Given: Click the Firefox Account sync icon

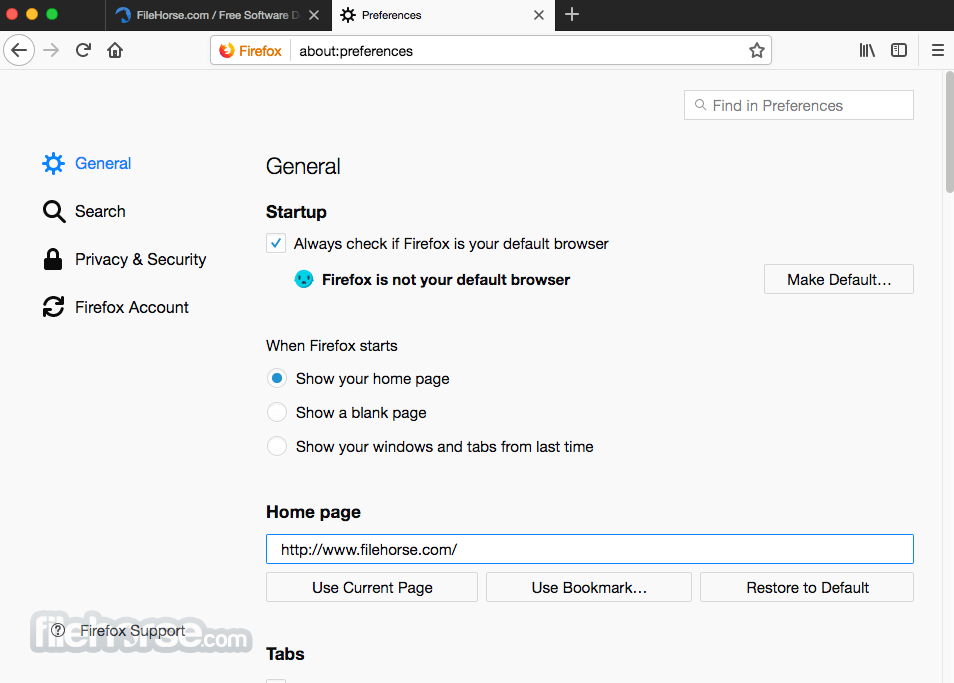Looking at the screenshot, I should coord(54,307).
